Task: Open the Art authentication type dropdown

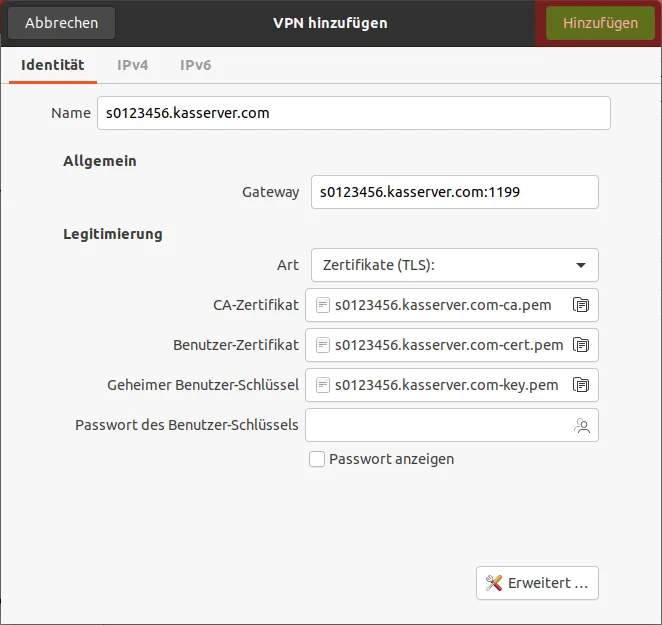Action: point(455,265)
